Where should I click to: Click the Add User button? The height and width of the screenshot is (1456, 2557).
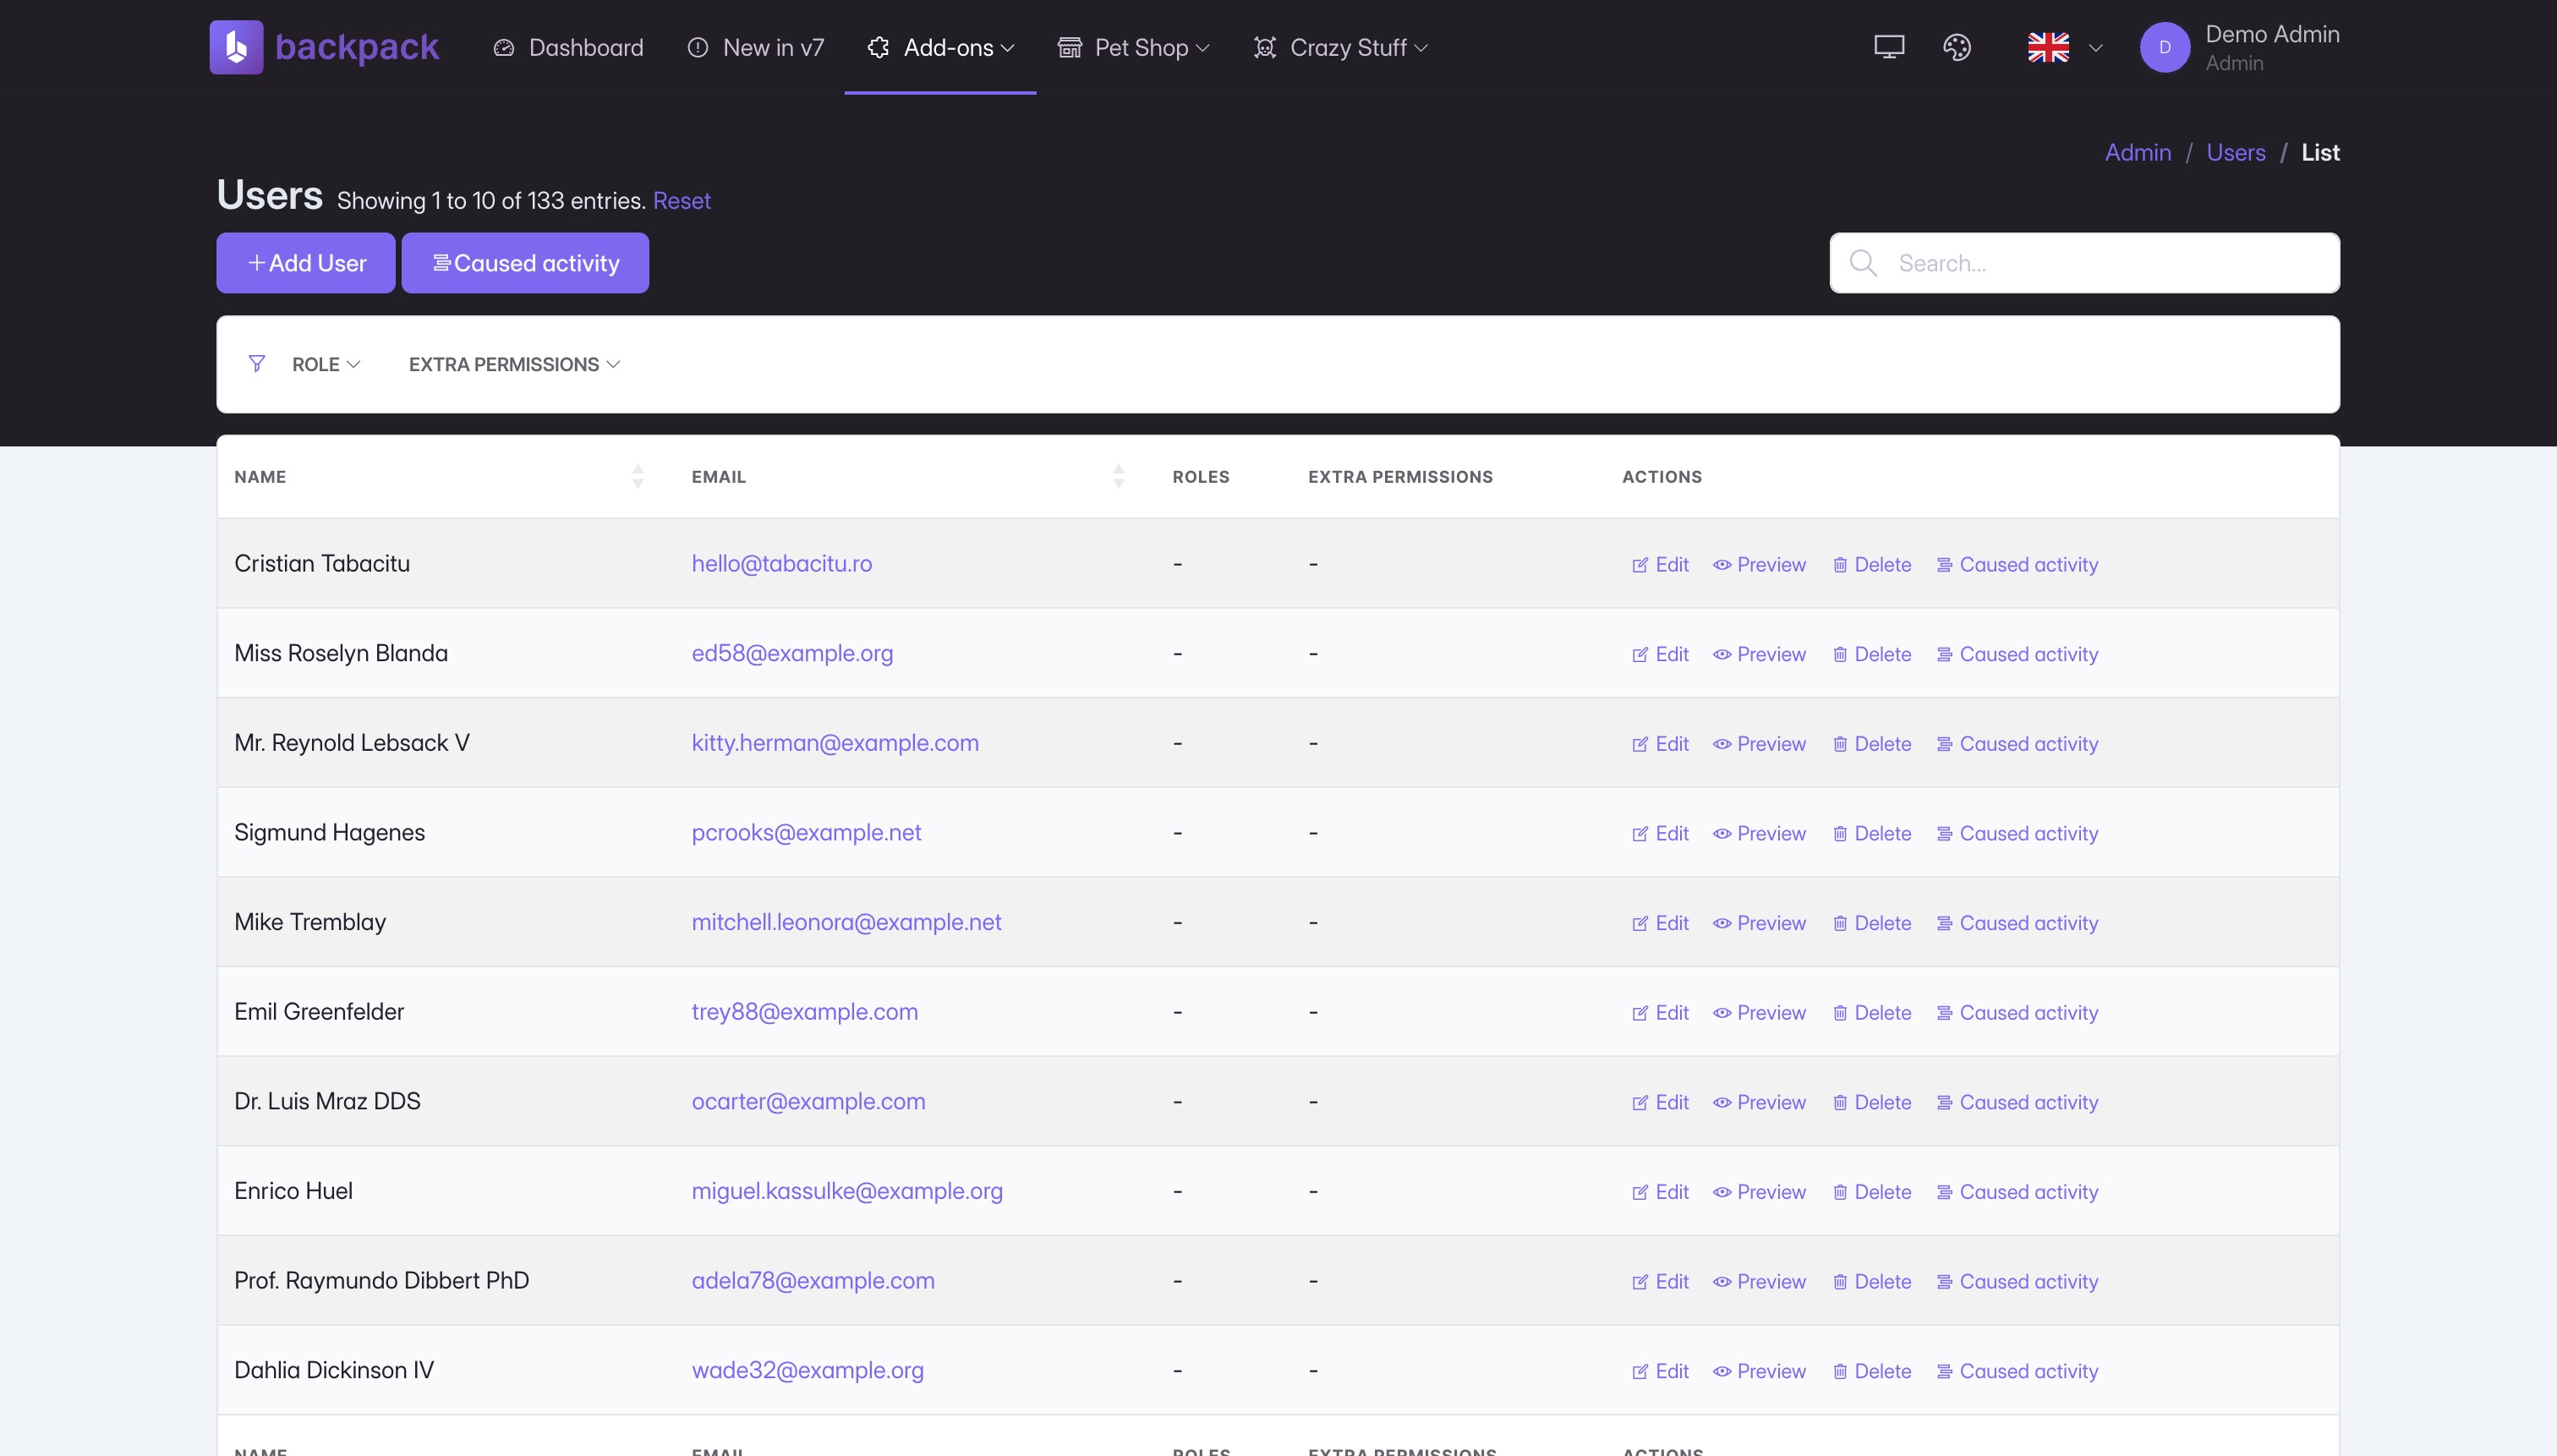(306, 263)
